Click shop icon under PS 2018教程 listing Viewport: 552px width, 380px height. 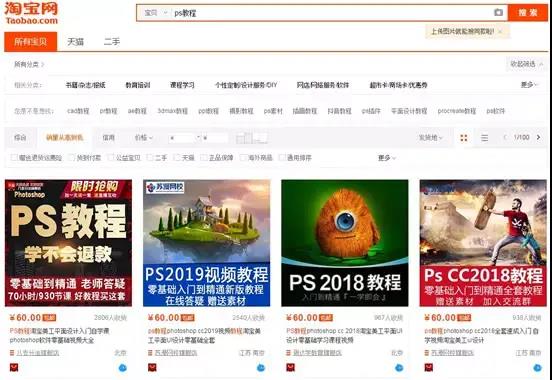pyautogui.click(x=289, y=353)
